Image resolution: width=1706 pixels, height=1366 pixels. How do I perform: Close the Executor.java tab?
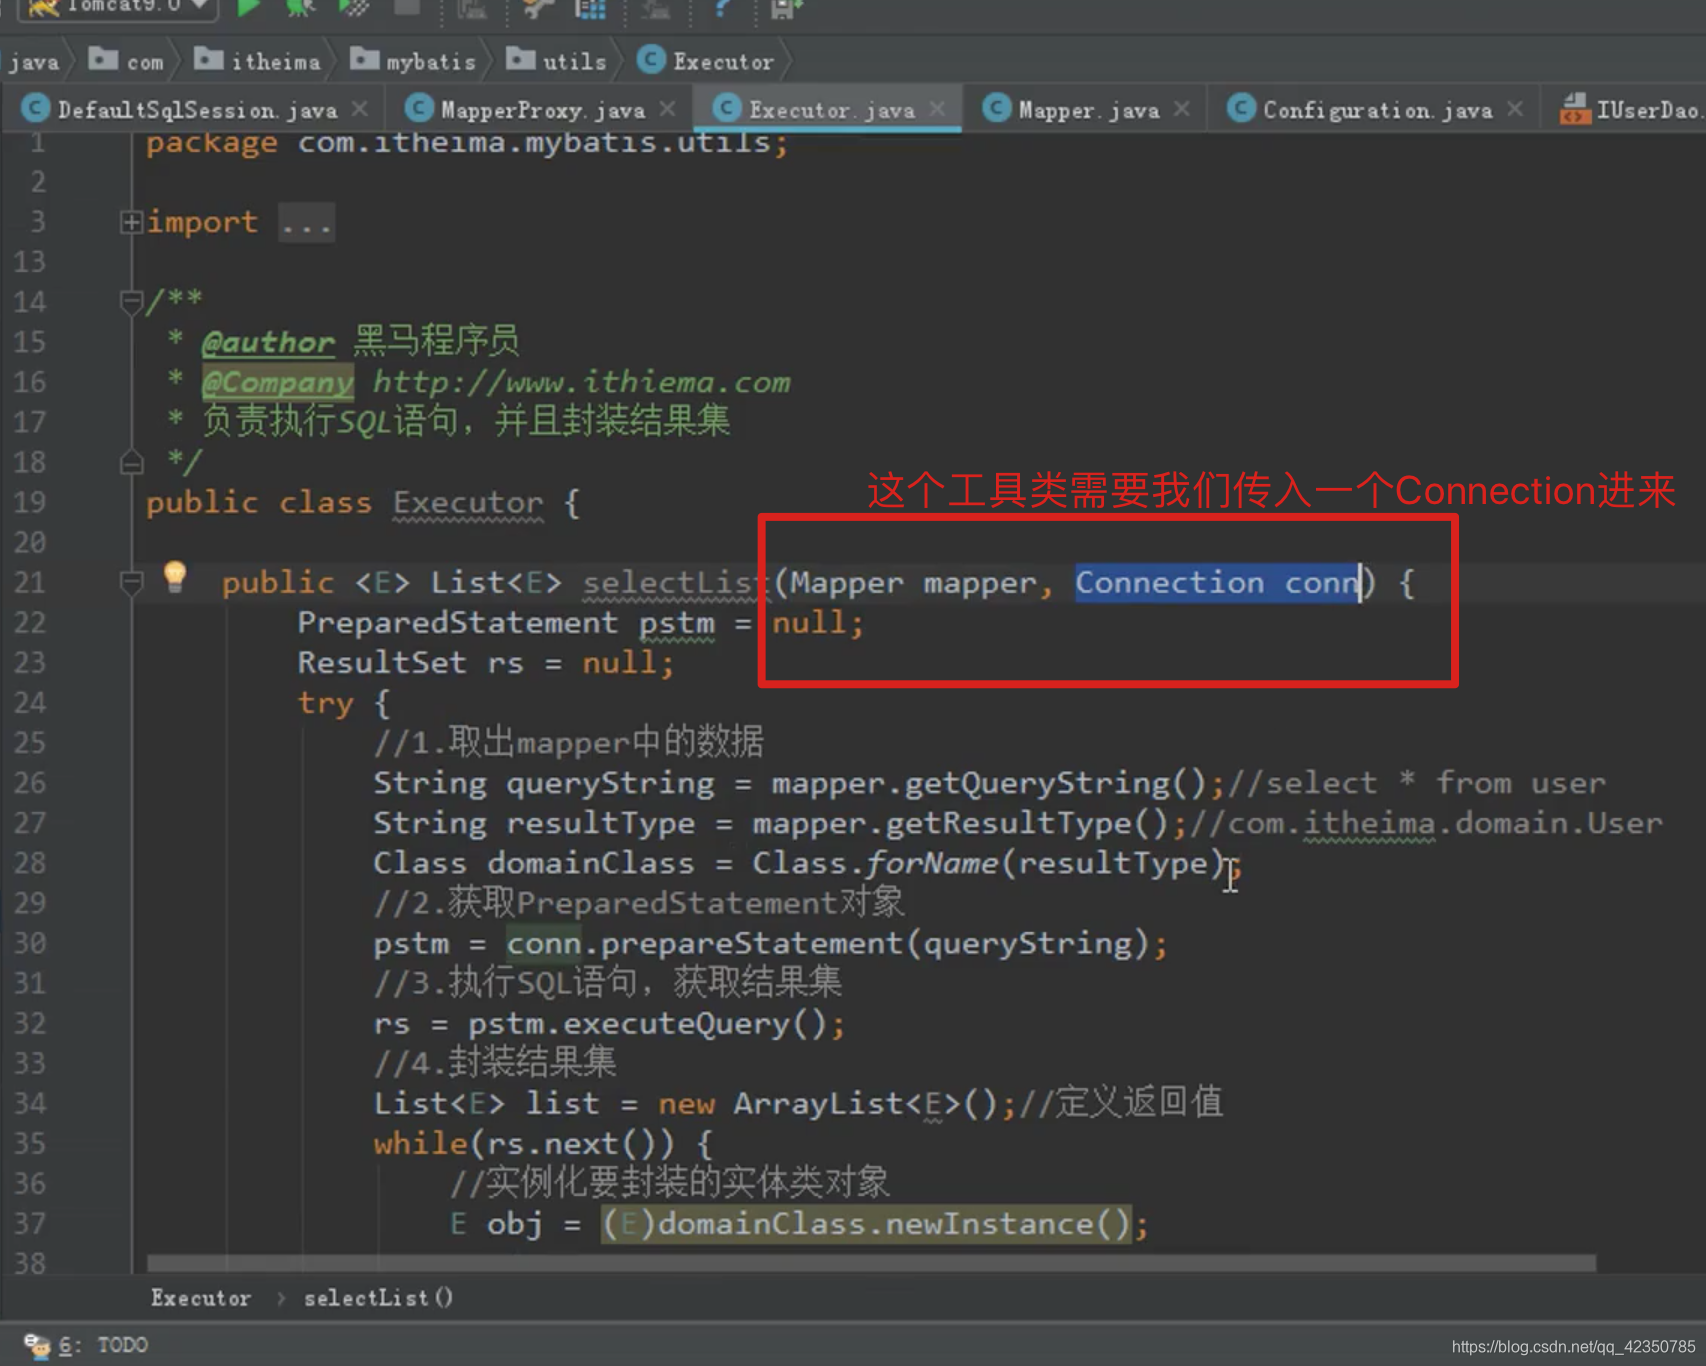pyautogui.click(x=937, y=108)
